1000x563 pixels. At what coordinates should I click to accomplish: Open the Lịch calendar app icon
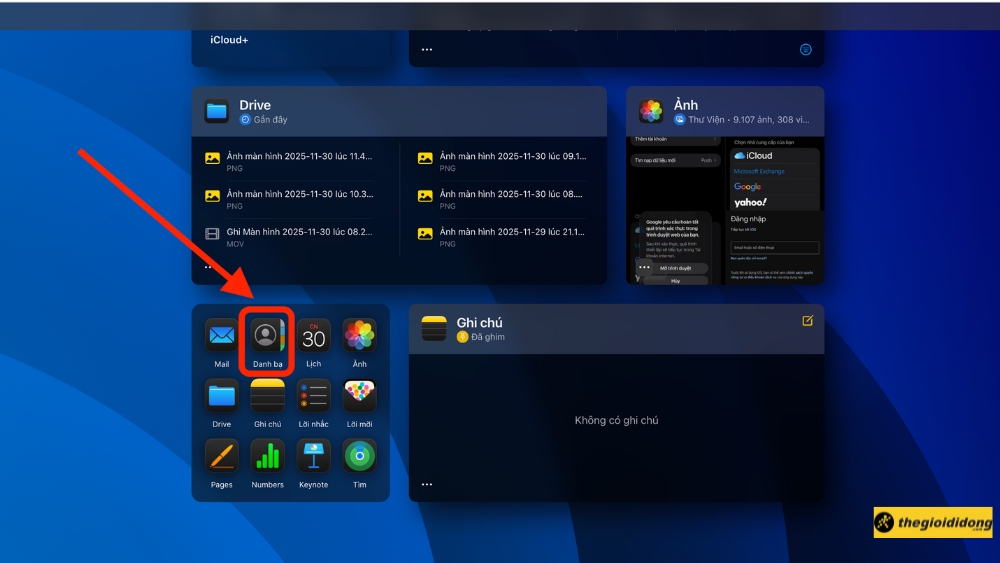pyautogui.click(x=314, y=336)
